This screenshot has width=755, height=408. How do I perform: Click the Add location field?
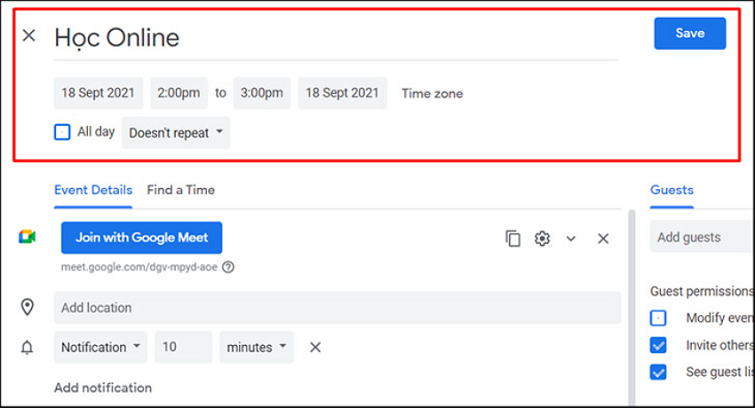(x=337, y=308)
